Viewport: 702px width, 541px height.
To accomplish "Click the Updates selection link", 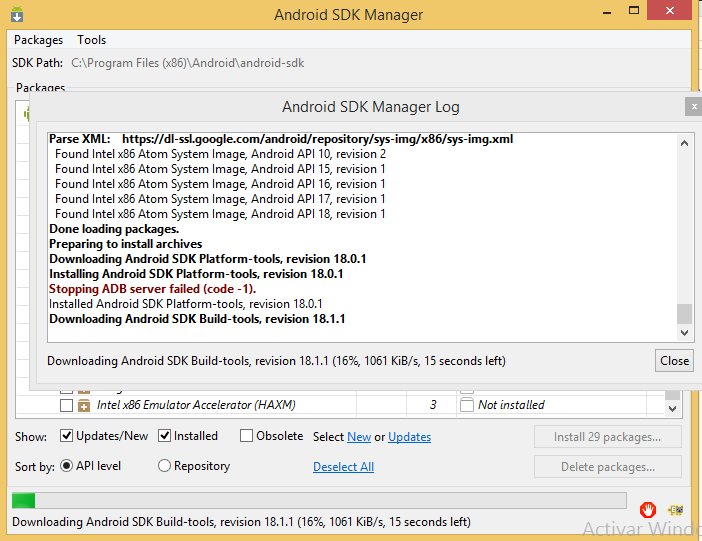I will tap(409, 437).
